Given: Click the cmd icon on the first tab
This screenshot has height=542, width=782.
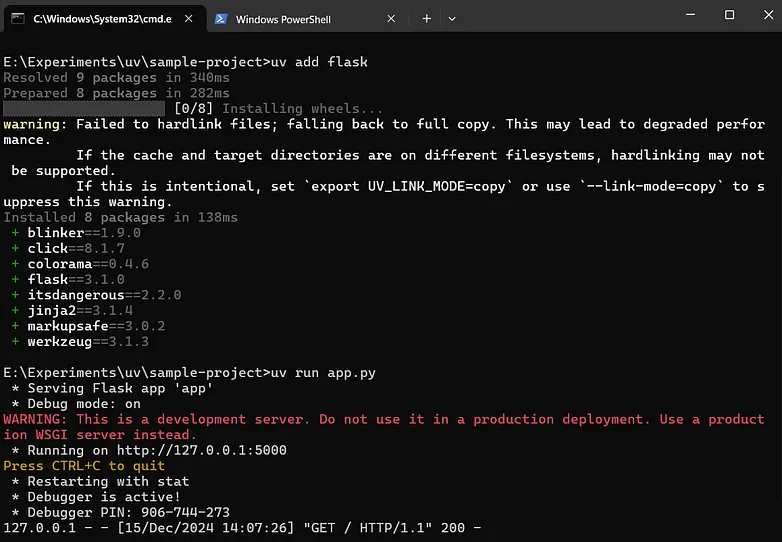Looking at the screenshot, I should (x=18, y=19).
